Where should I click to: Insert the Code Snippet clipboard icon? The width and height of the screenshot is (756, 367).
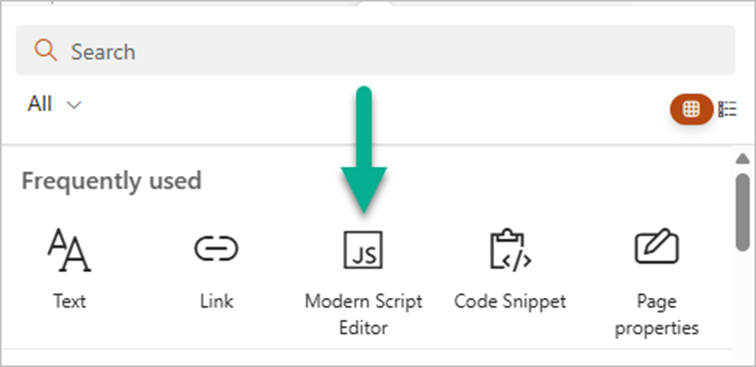point(511,249)
